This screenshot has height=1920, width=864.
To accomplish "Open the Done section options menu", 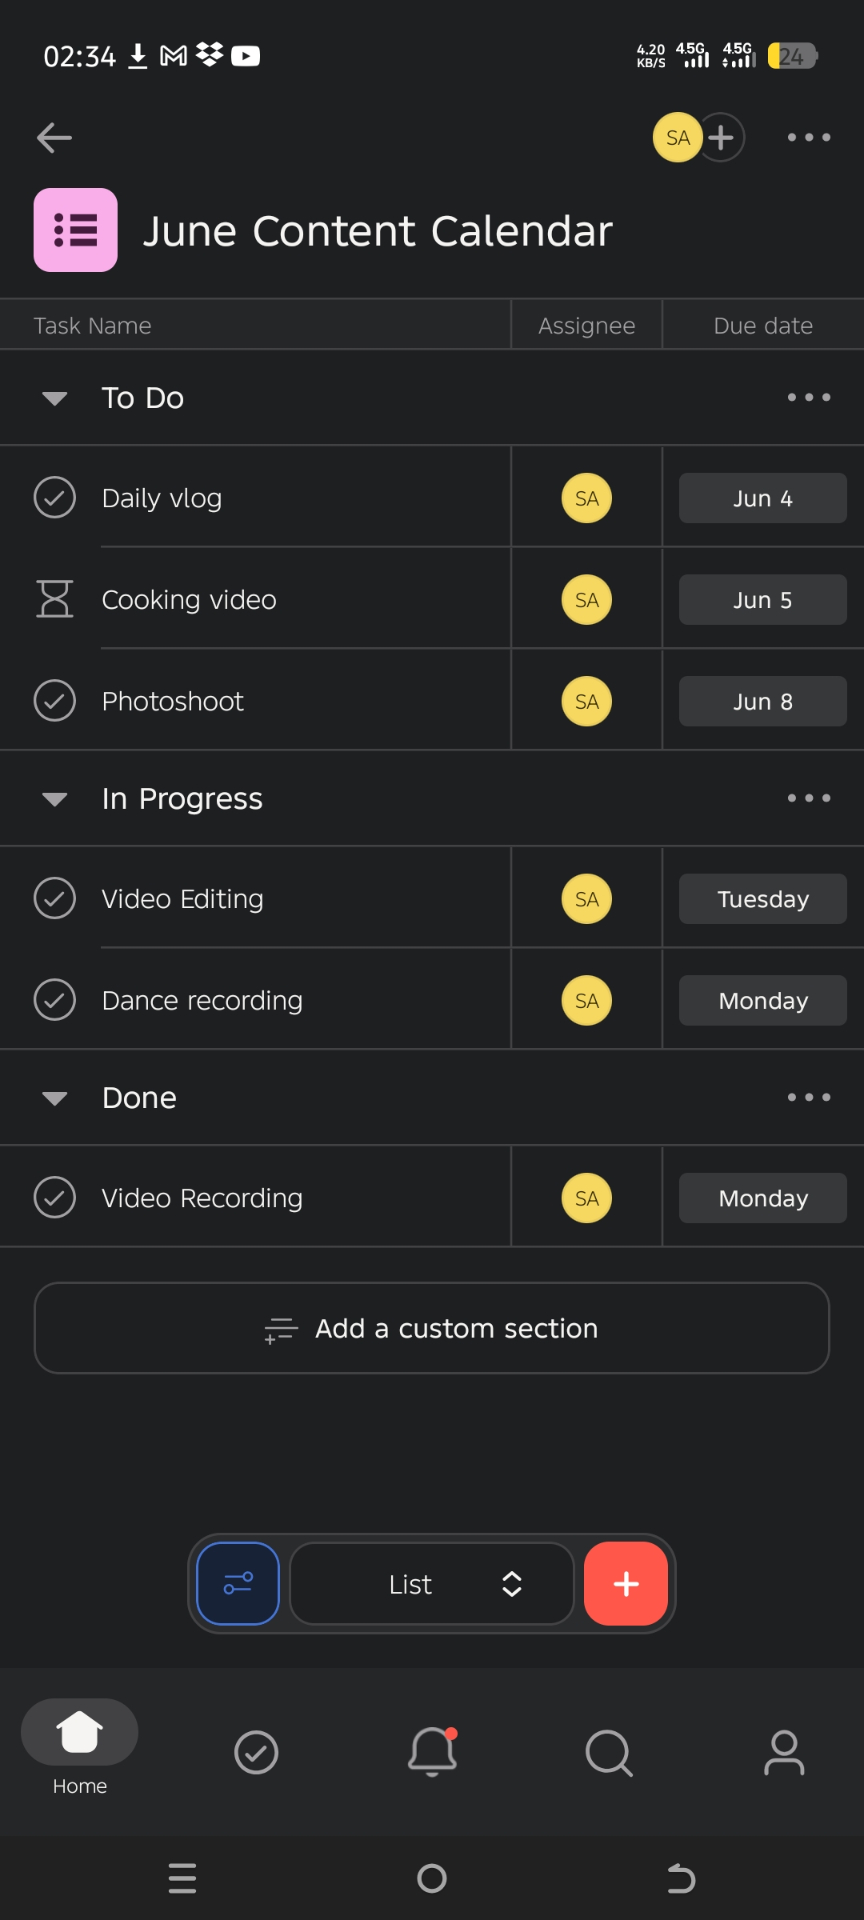I will coord(808,1097).
